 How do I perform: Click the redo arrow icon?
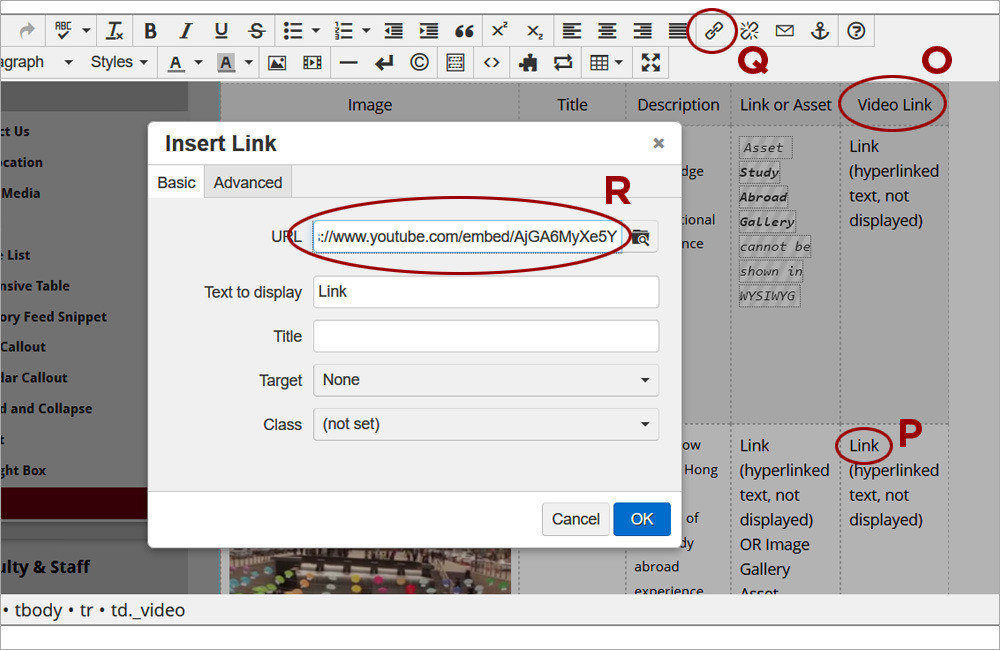[27, 31]
